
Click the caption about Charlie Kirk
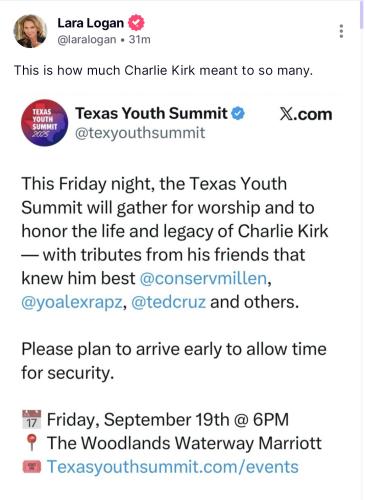(163, 70)
